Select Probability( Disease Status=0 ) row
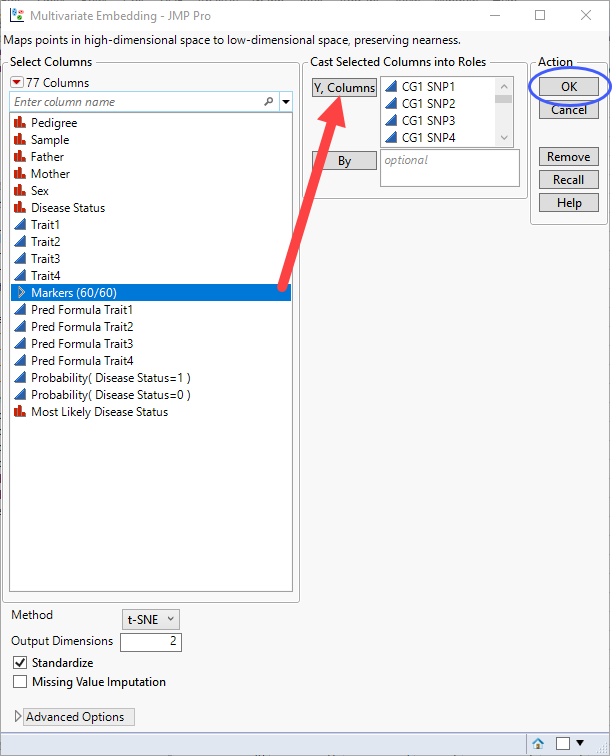 pos(151,395)
